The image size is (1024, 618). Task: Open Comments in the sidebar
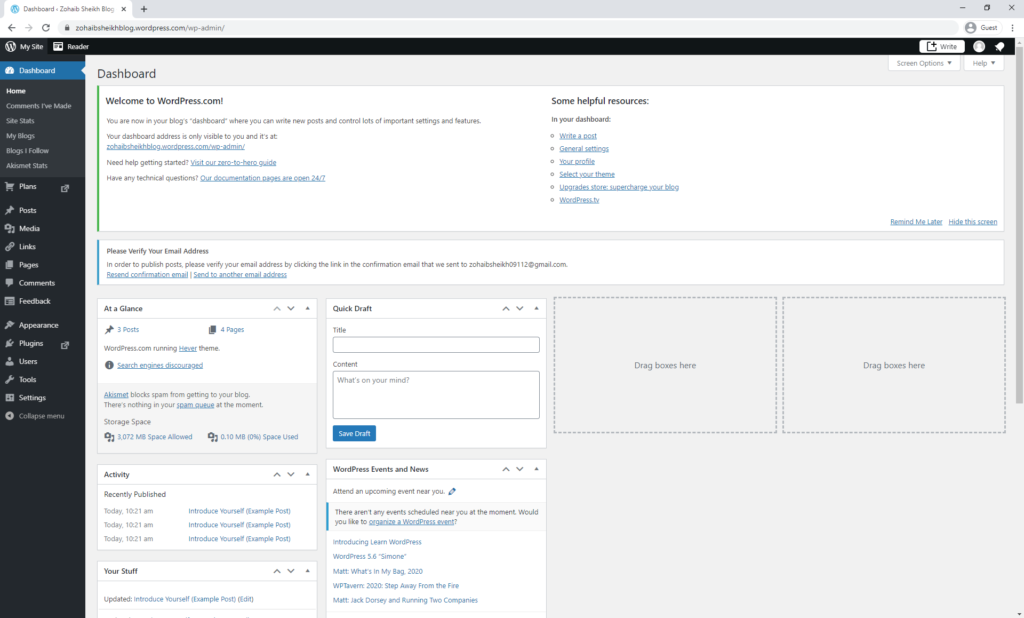click(37, 284)
